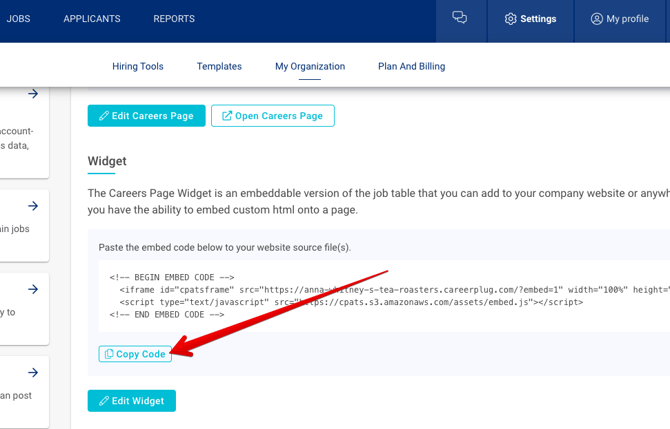This screenshot has height=429, width=670.
Task: Open the chat messages icon
Action: [460, 18]
